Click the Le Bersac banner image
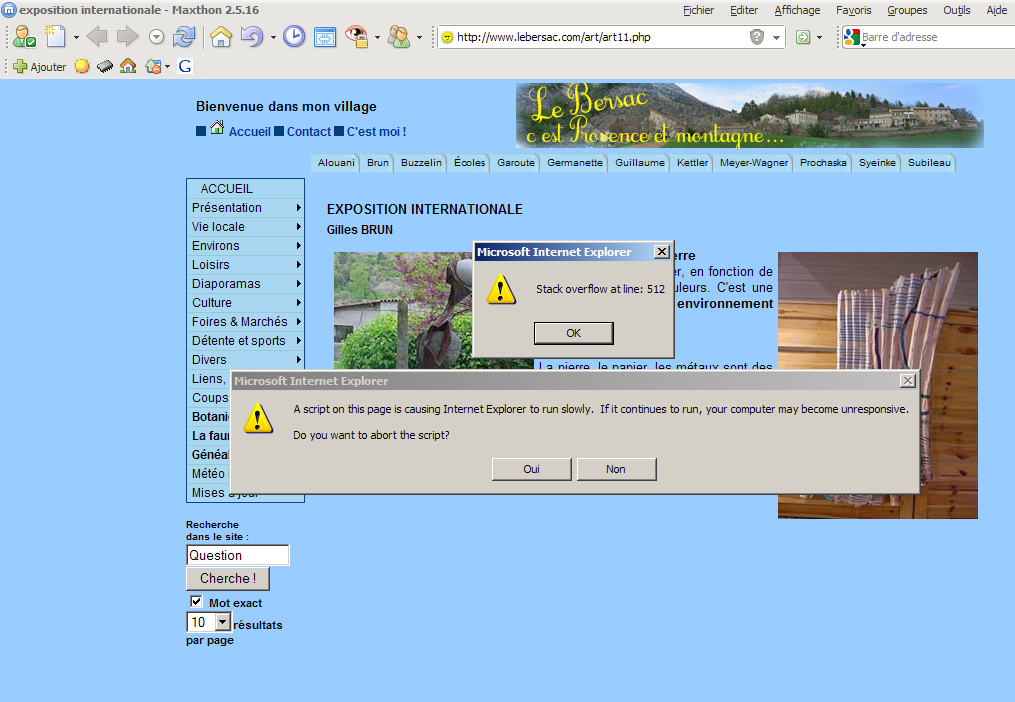Screen dimensions: 1015x702 click(750, 115)
